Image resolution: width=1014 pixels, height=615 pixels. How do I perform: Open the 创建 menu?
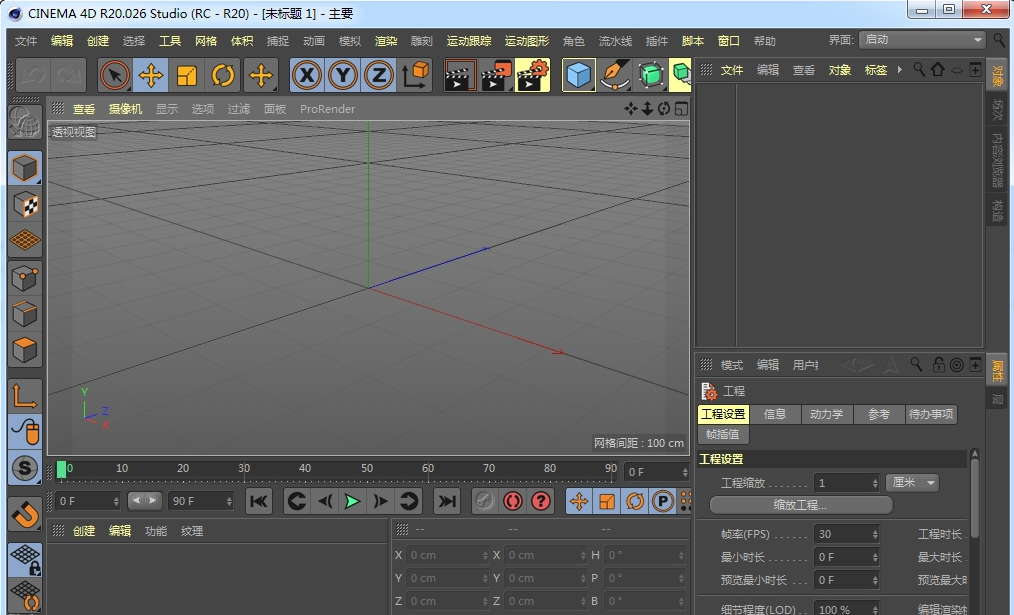click(98, 41)
